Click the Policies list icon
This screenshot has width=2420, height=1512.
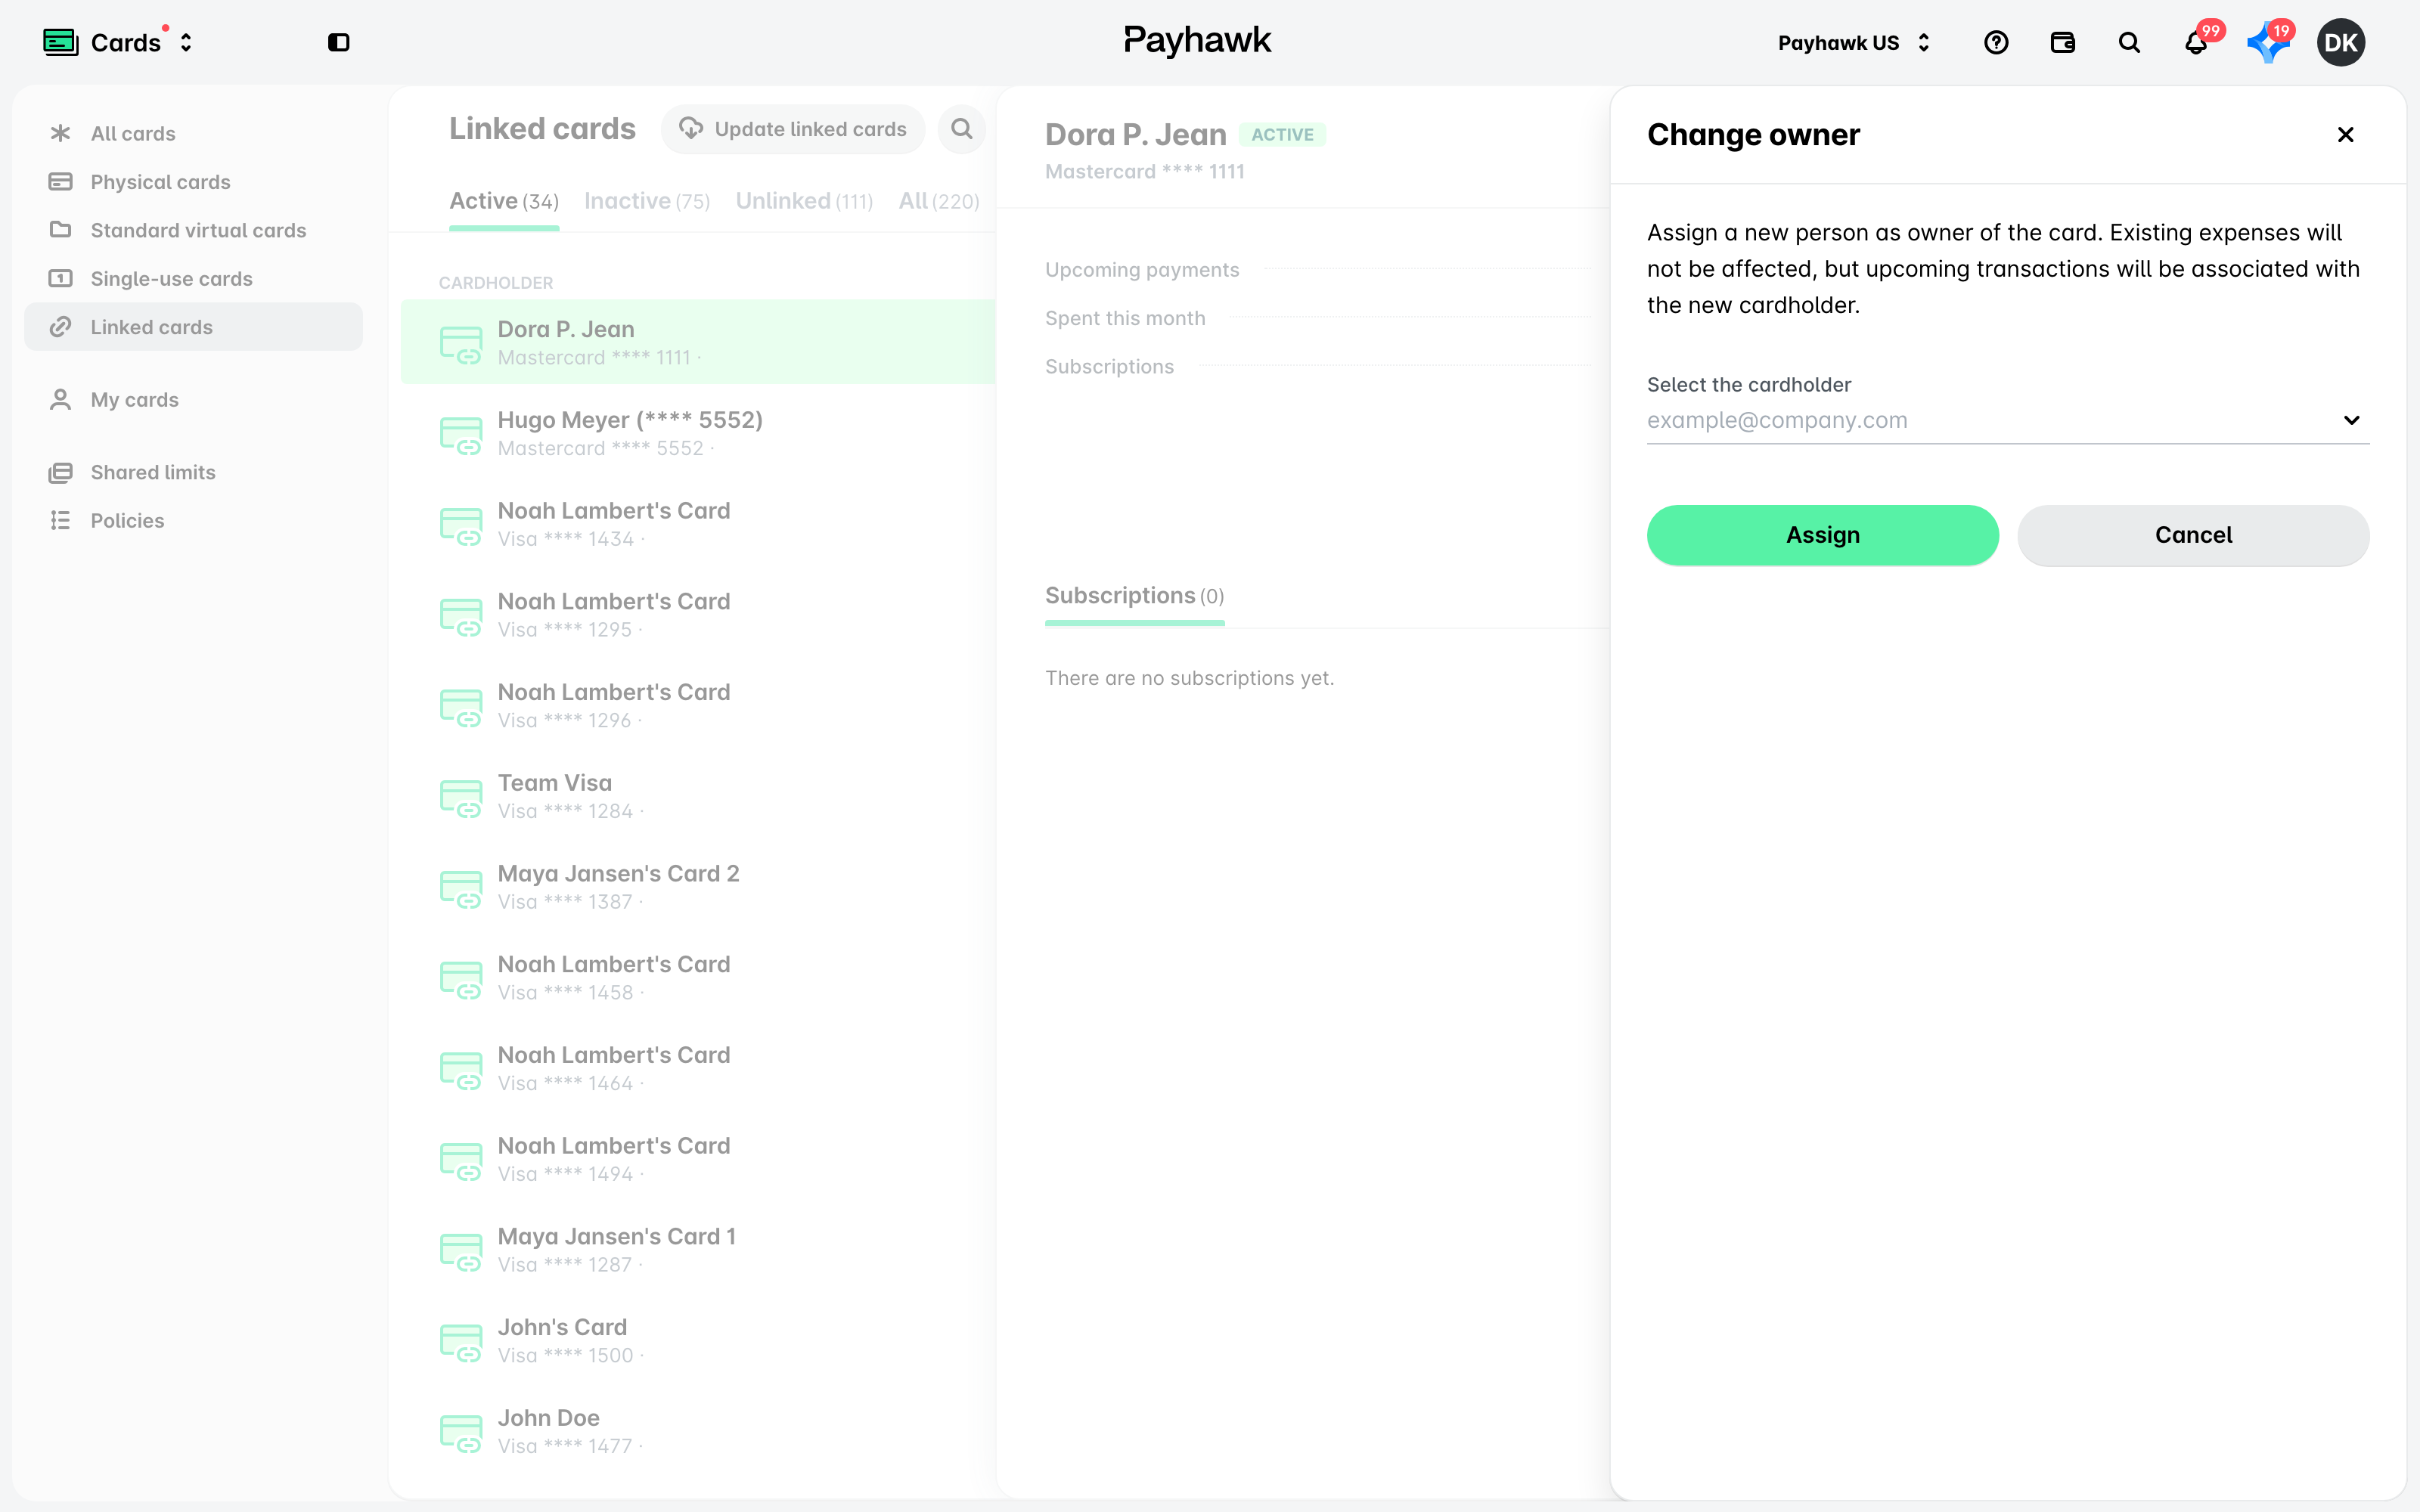(60, 520)
